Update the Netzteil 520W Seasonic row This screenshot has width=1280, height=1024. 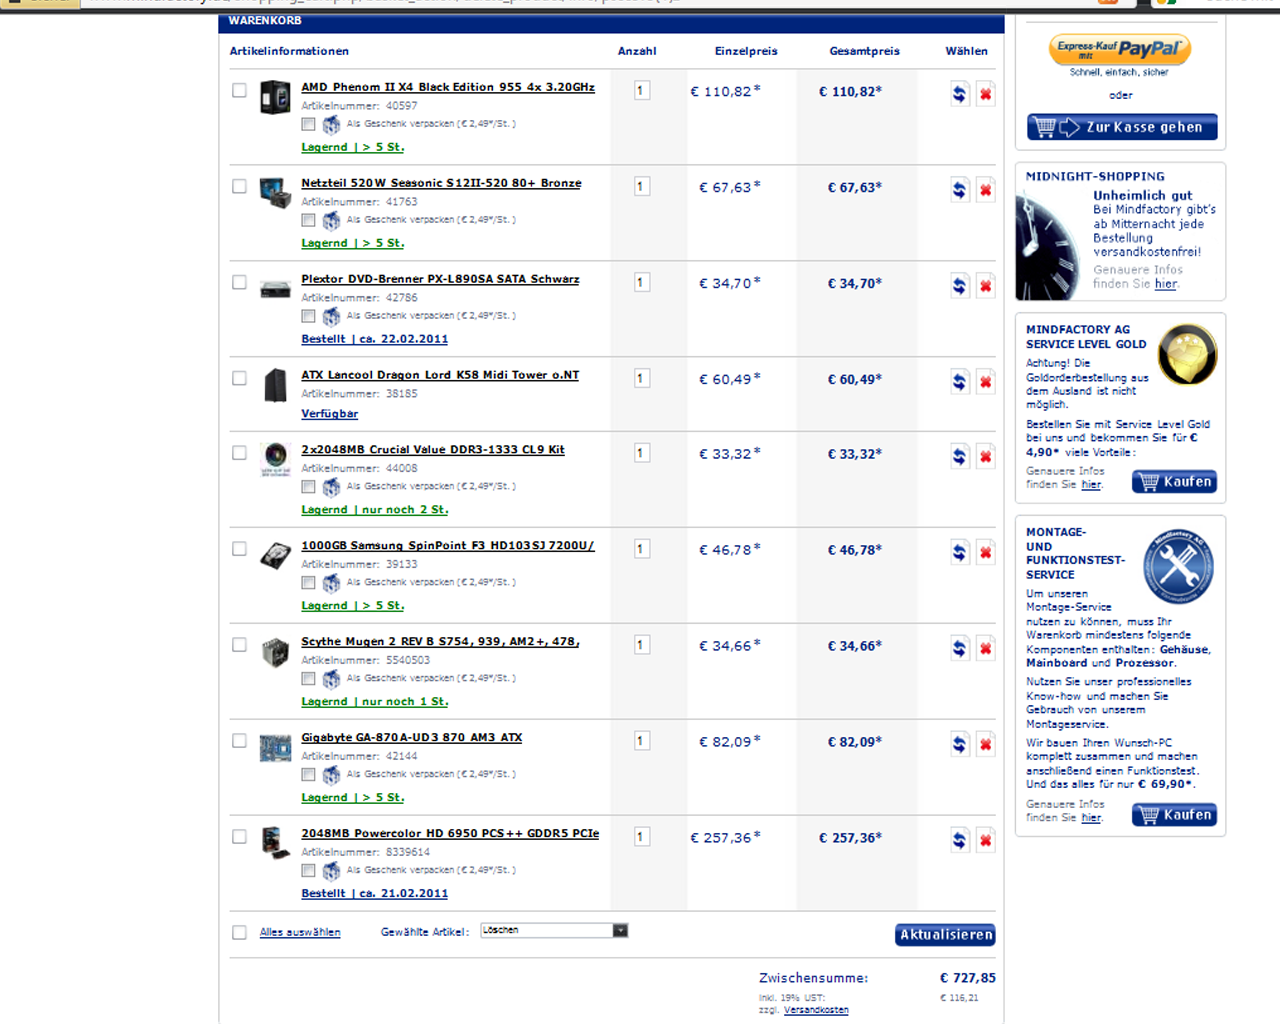pos(959,190)
